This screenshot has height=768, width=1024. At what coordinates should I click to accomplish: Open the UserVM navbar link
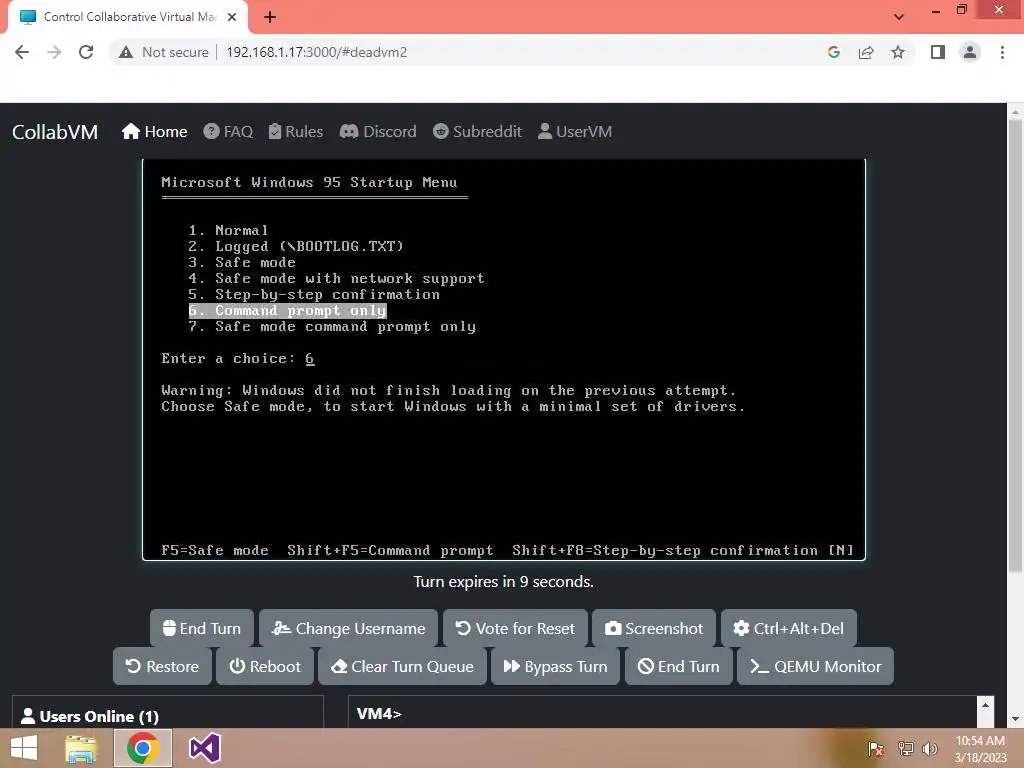[575, 132]
